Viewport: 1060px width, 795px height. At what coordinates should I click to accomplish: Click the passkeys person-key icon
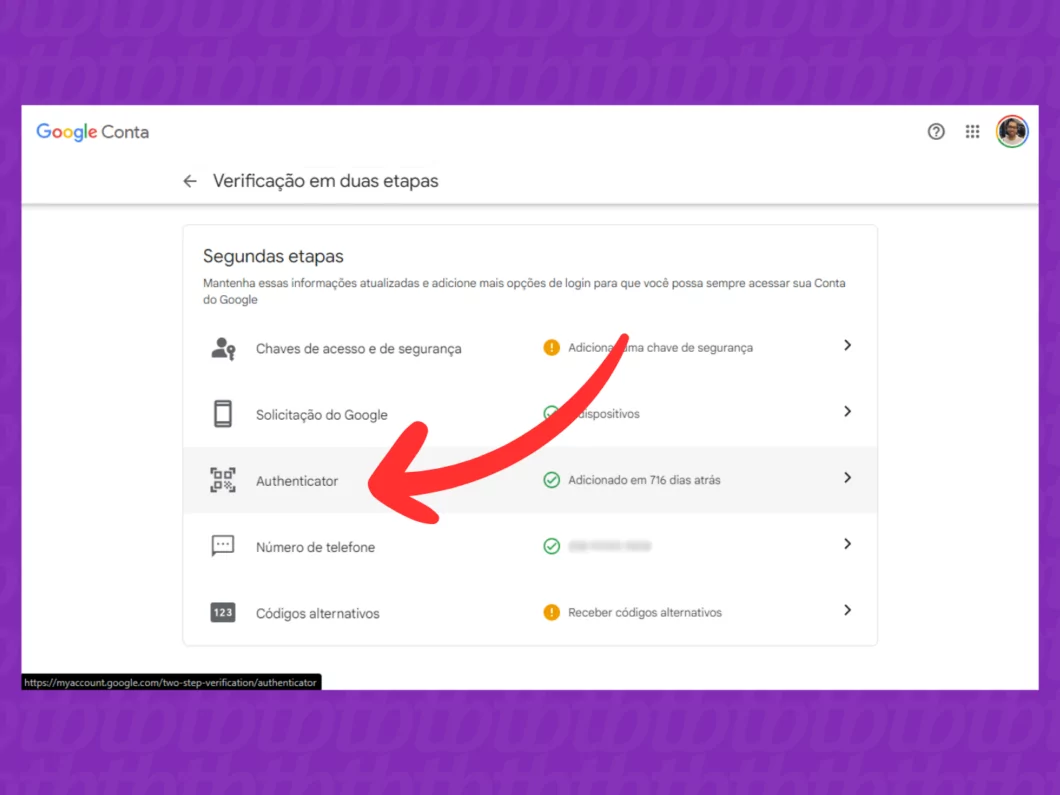[223, 349]
